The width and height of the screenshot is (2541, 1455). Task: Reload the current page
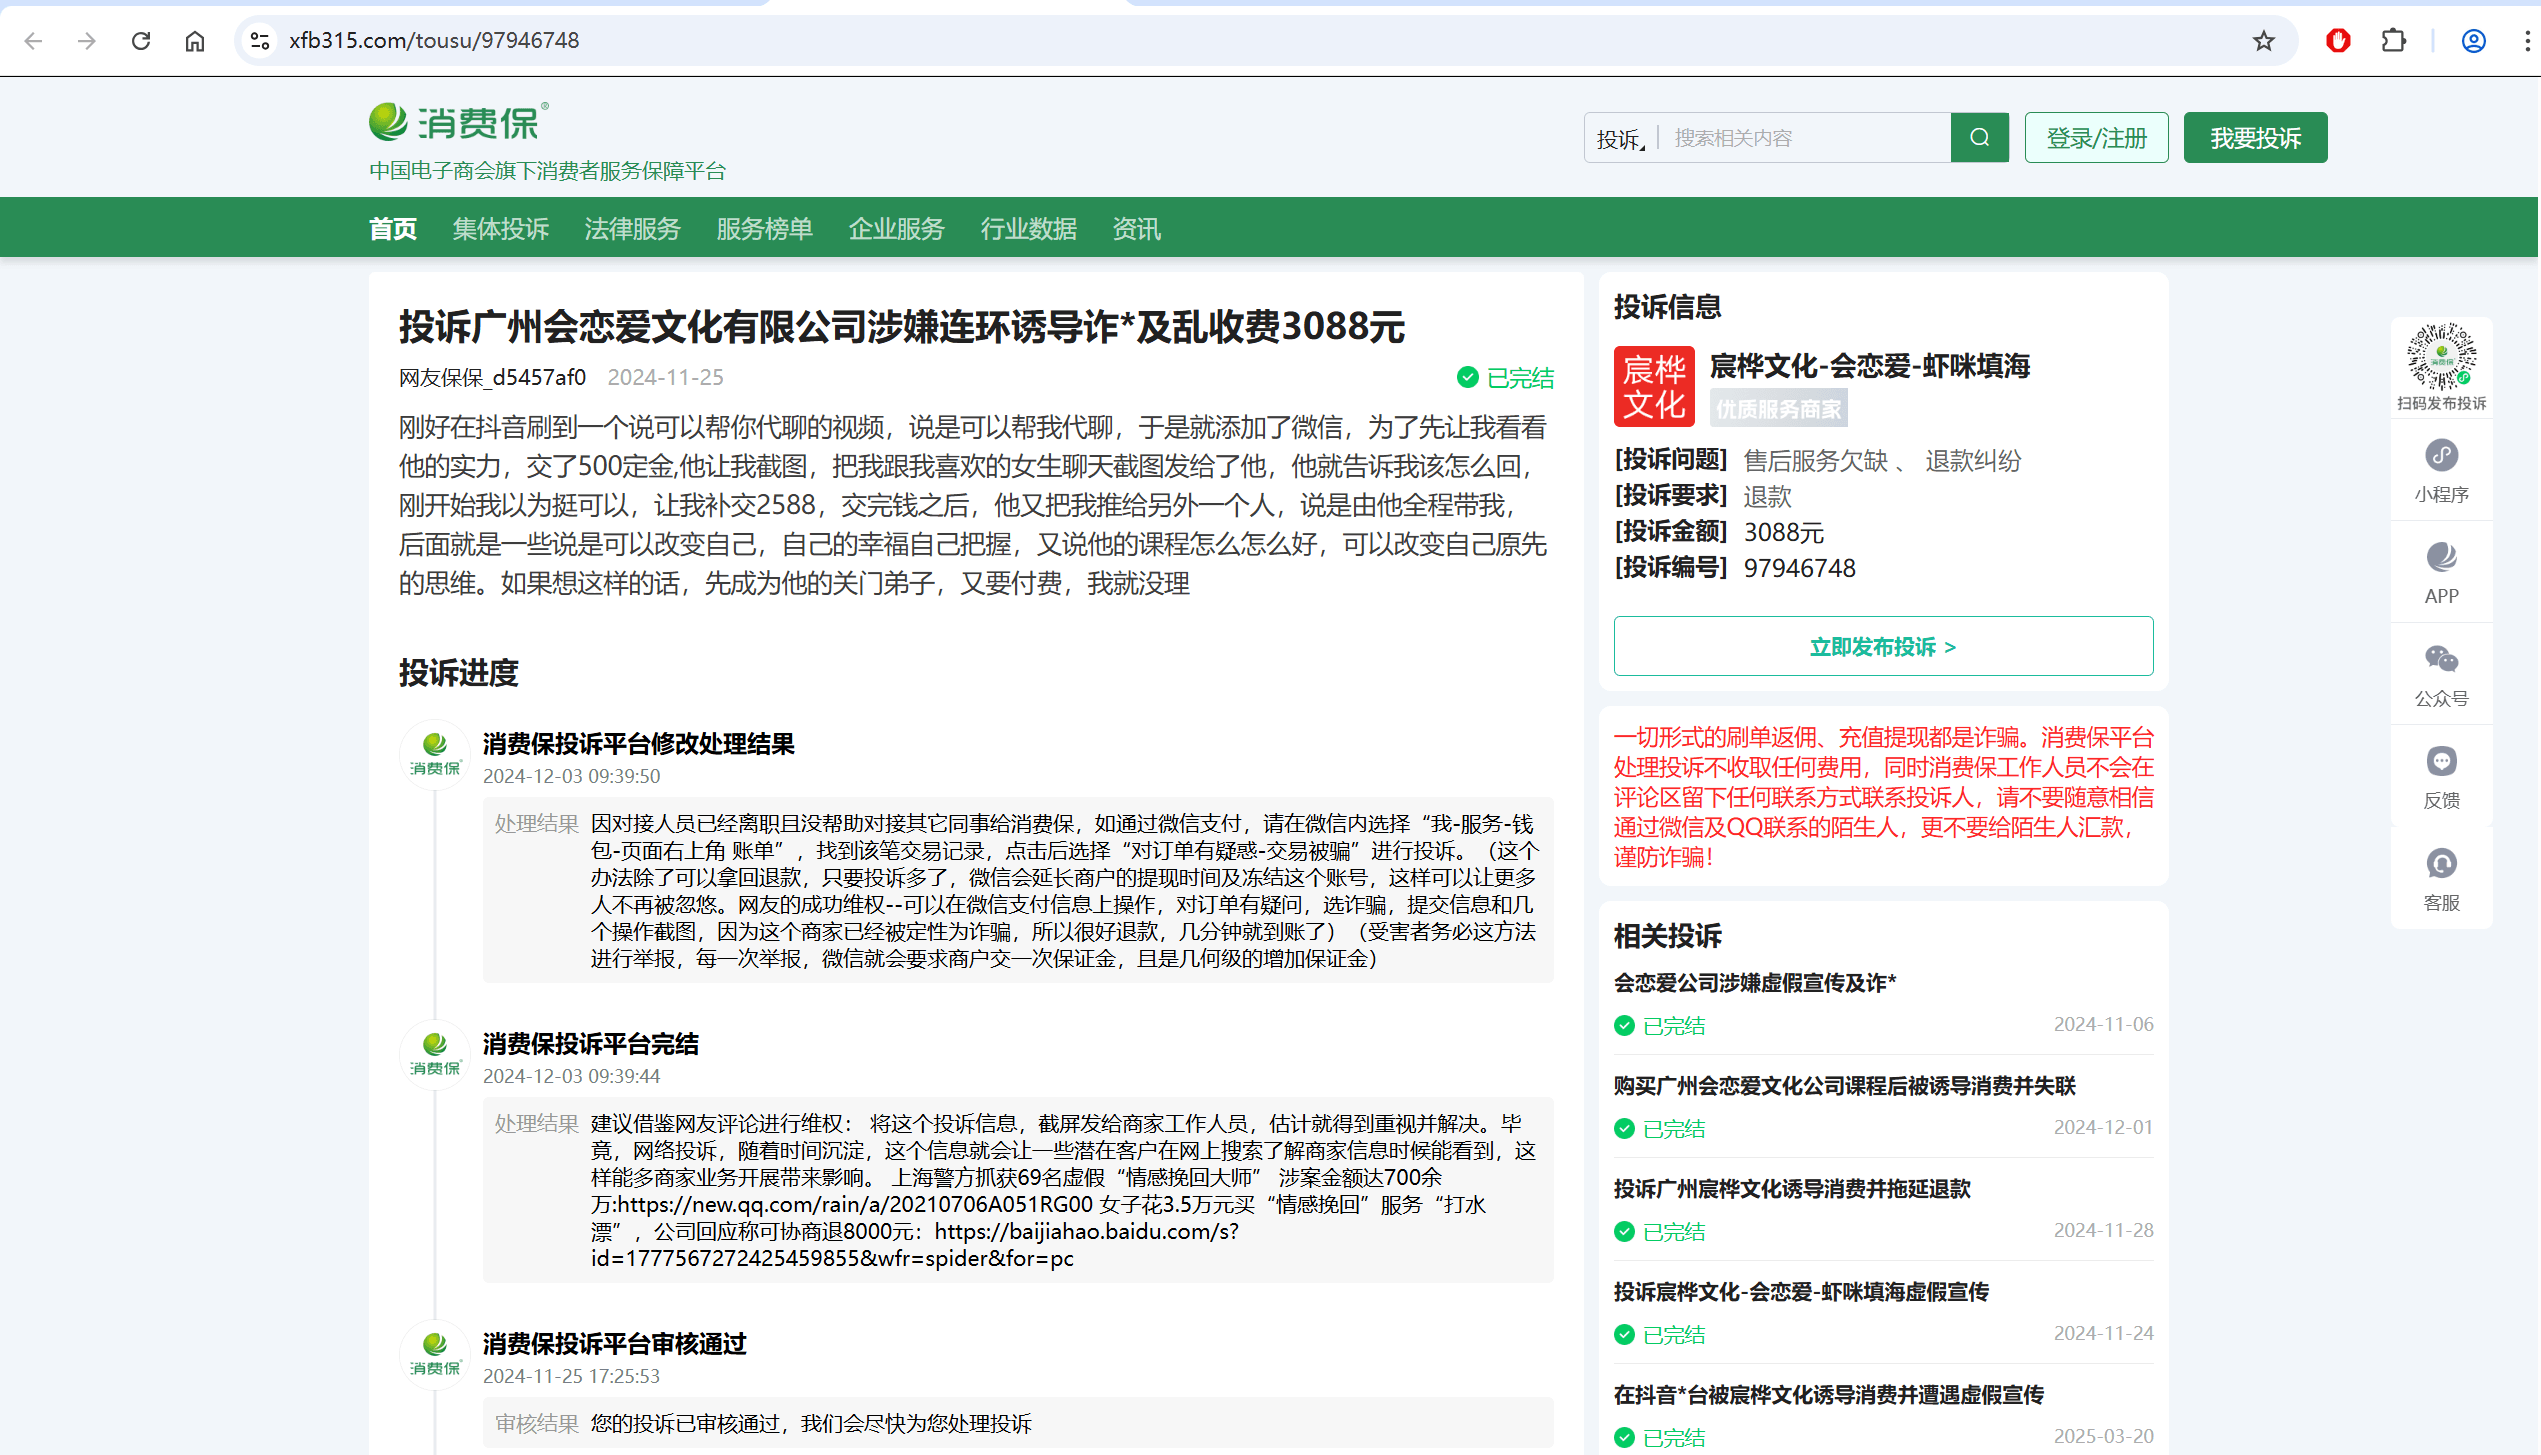(x=141, y=40)
